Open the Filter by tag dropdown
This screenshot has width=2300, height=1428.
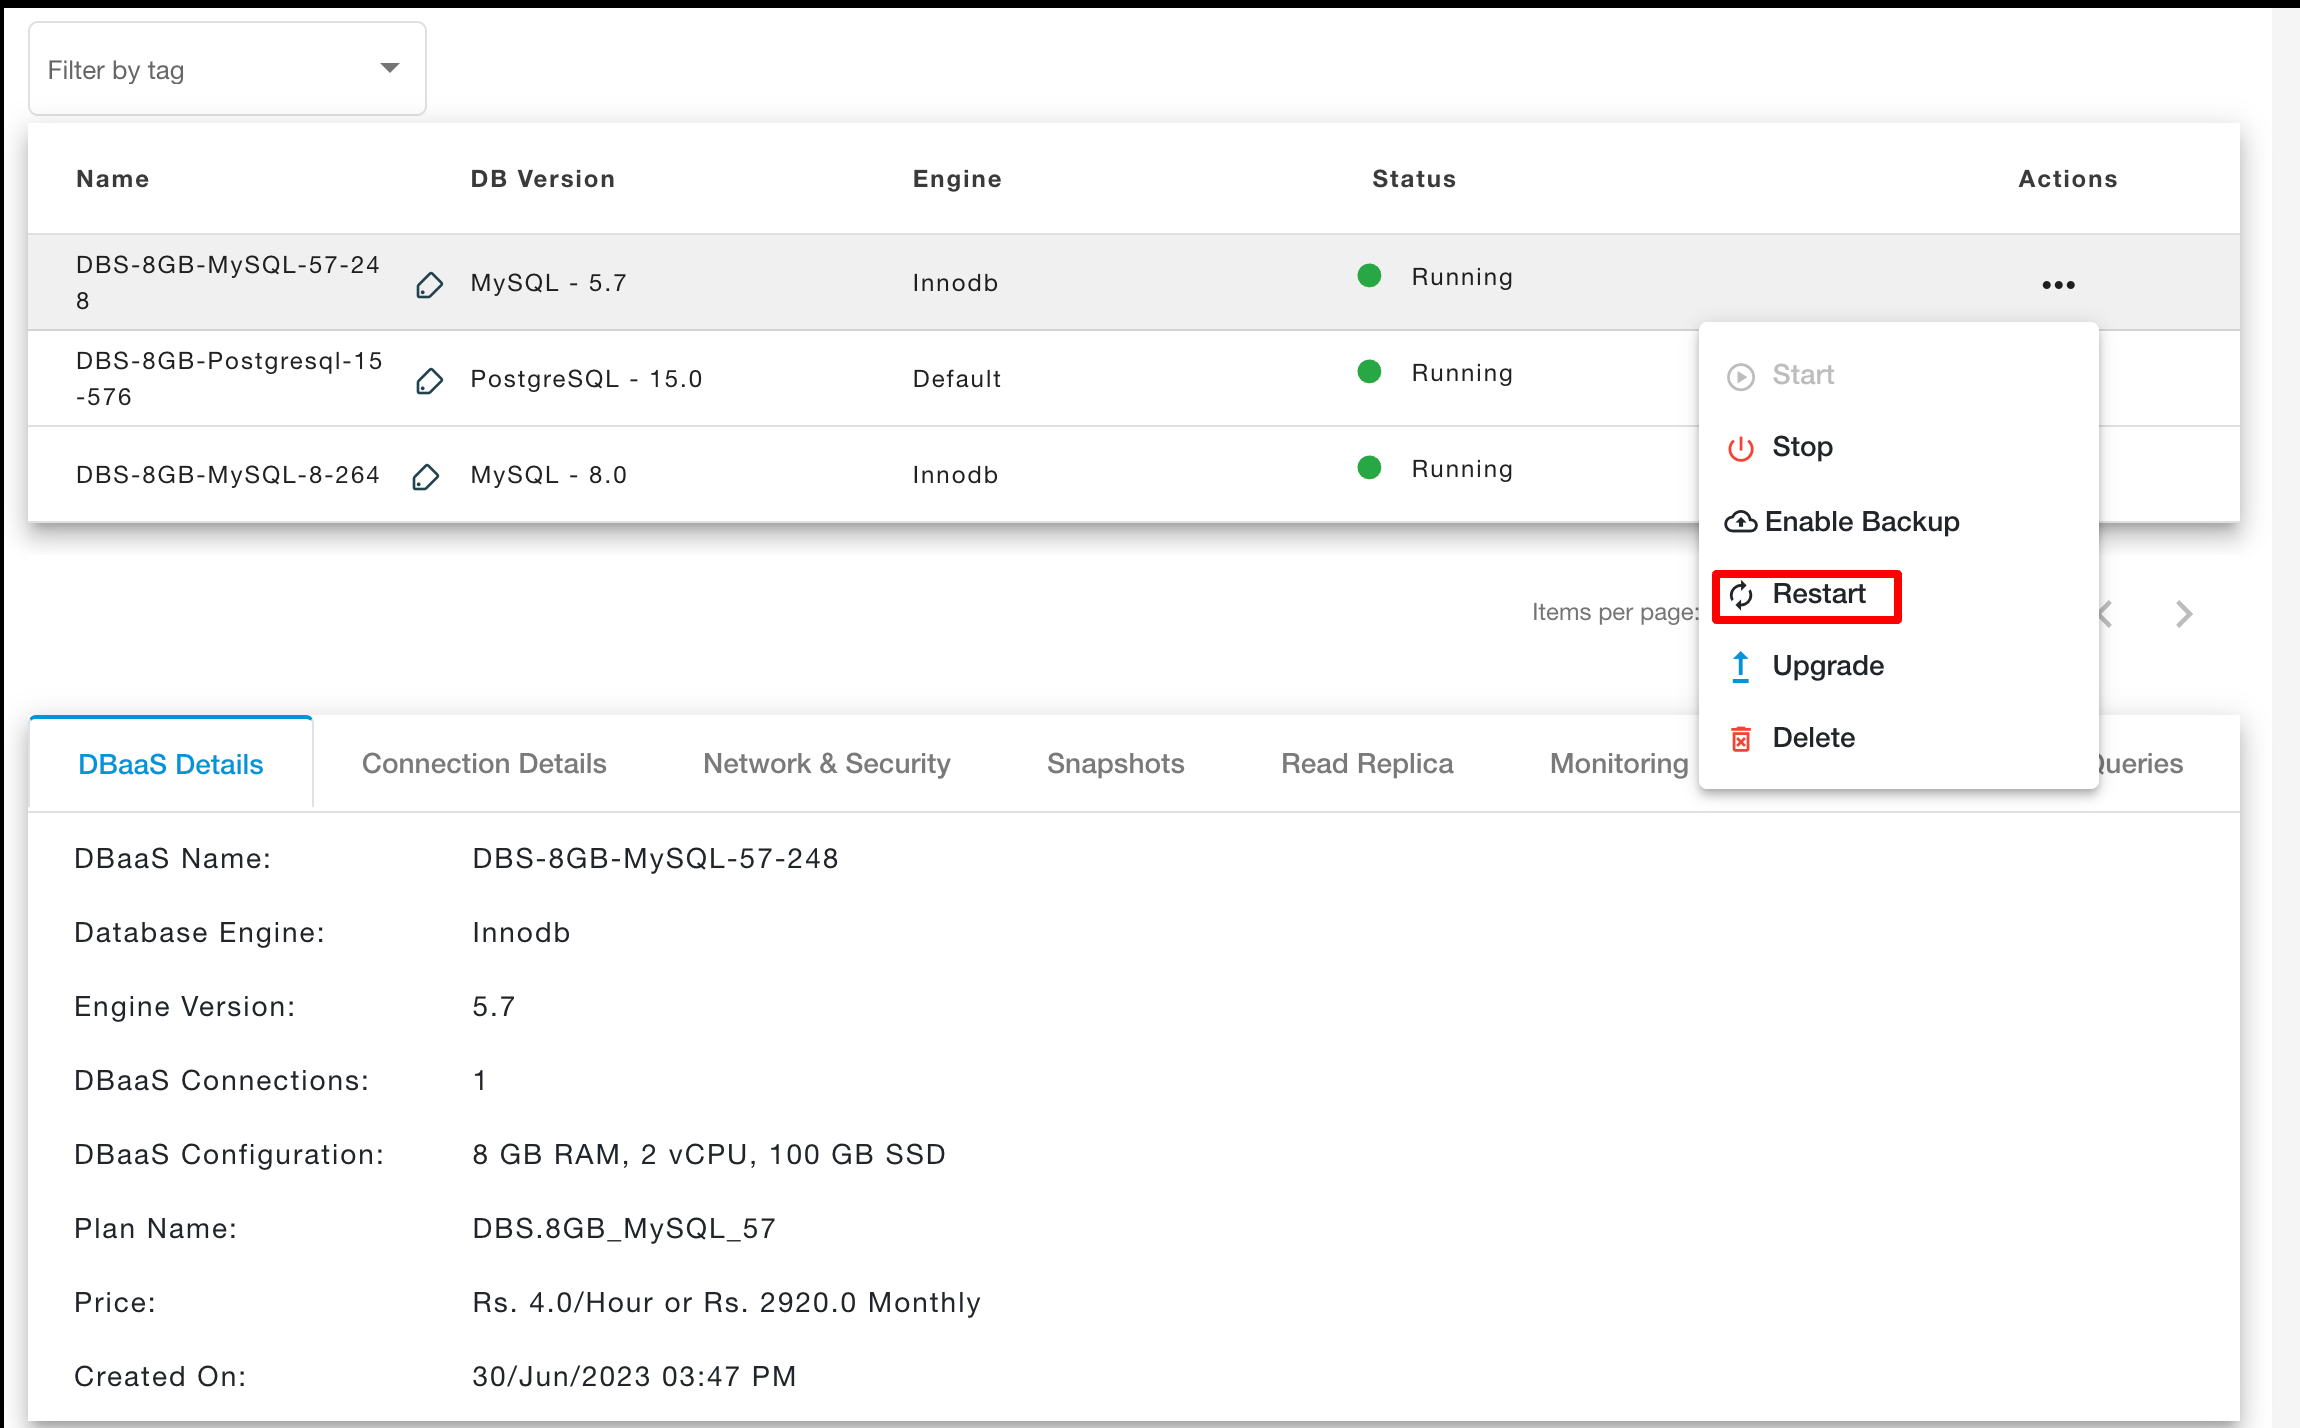227,69
